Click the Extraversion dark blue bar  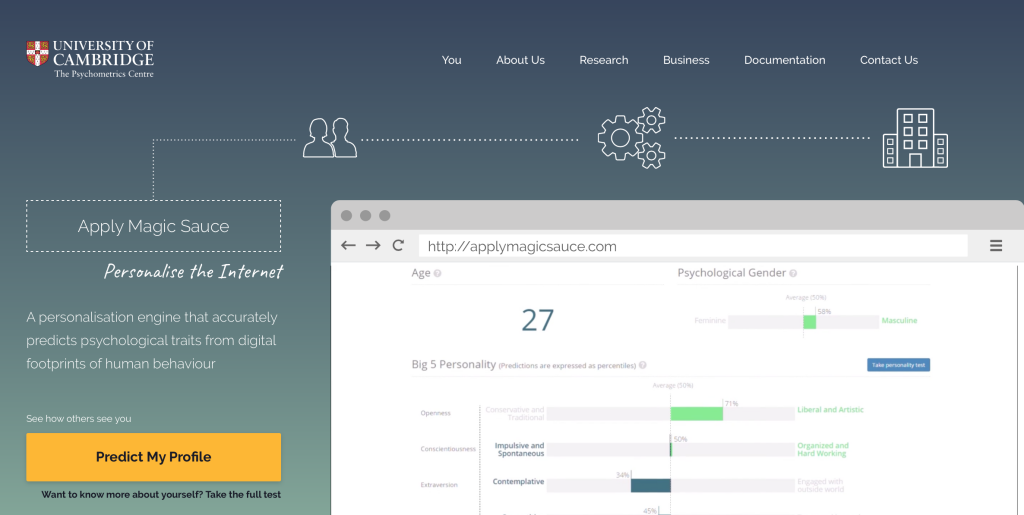[x=650, y=485]
